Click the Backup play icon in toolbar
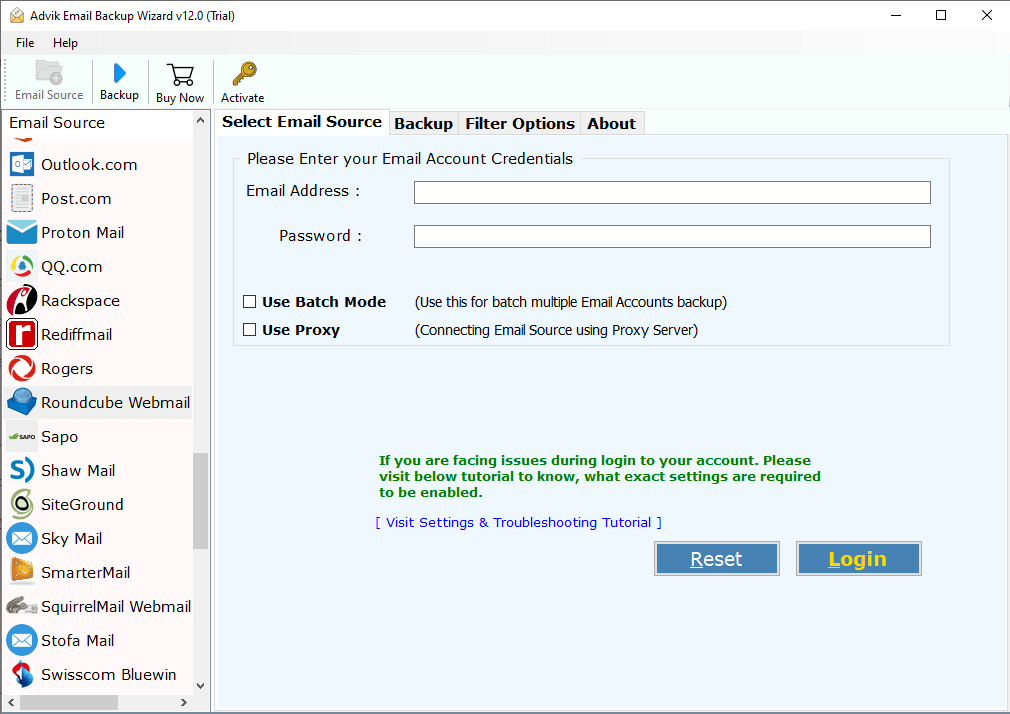The image size is (1010, 714). pos(119,73)
